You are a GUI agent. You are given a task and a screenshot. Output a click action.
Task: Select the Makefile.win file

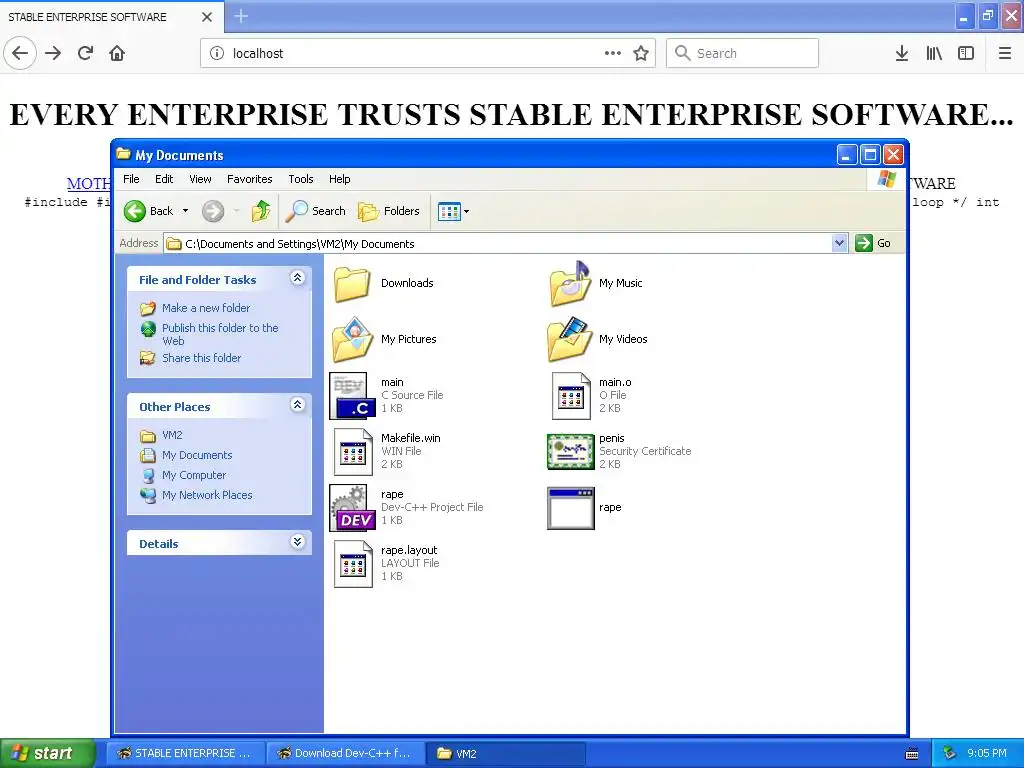click(387, 451)
